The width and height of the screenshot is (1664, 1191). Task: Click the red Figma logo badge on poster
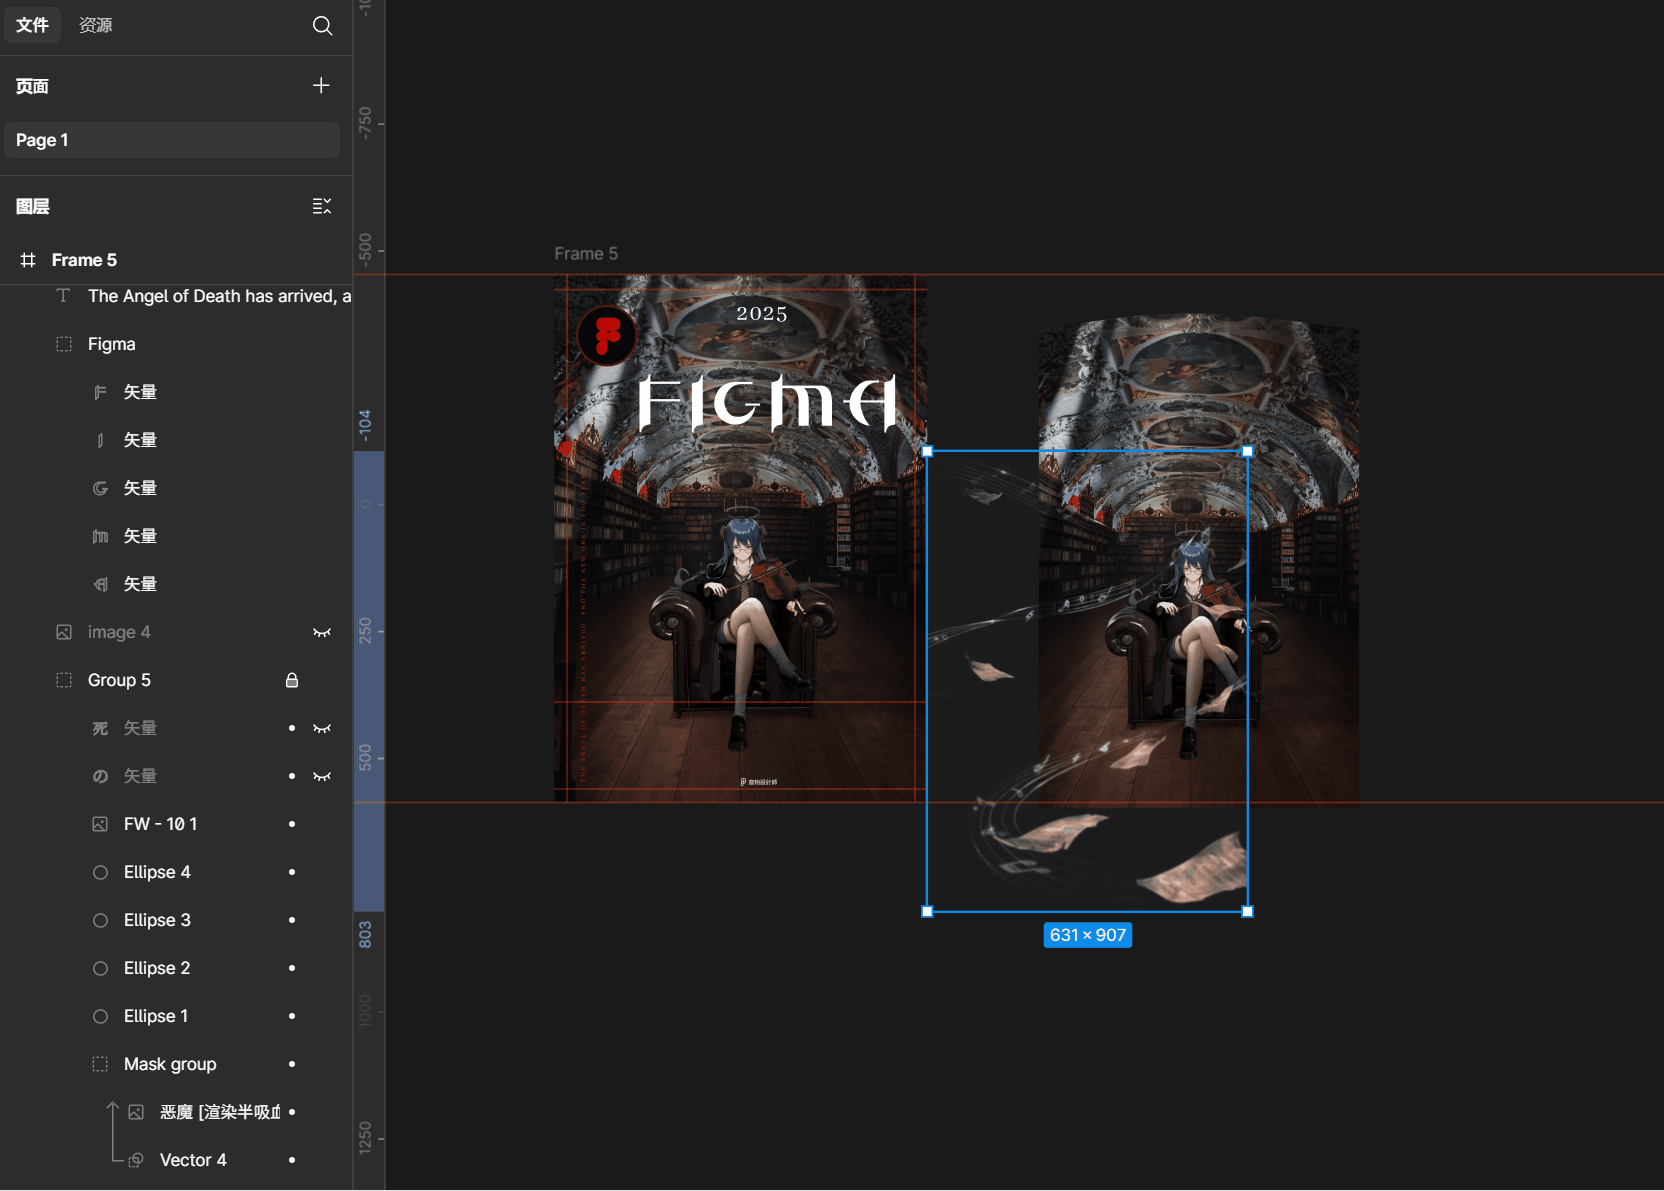(x=606, y=335)
